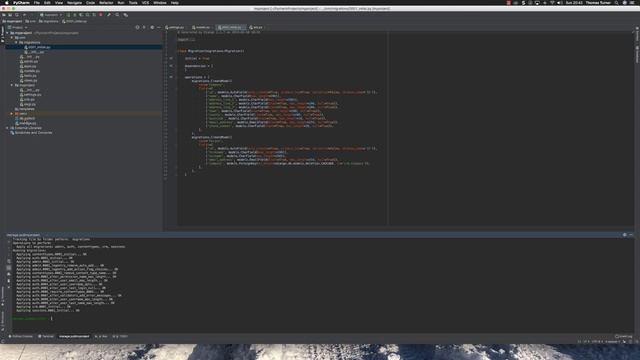Open the Run menu
The height and width of the screenshot is (360, 640).
tap(121, 2)
